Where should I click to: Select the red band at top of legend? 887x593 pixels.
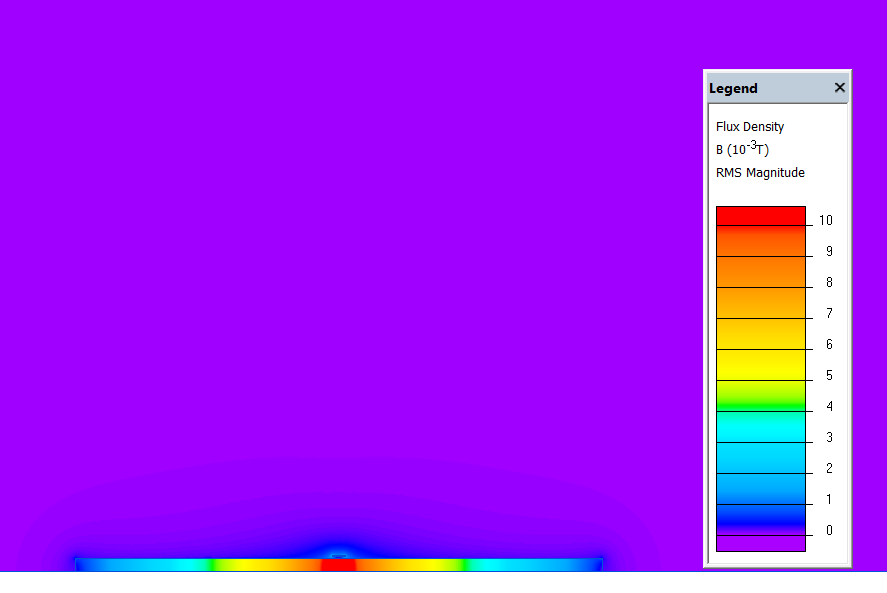(760, 215)
